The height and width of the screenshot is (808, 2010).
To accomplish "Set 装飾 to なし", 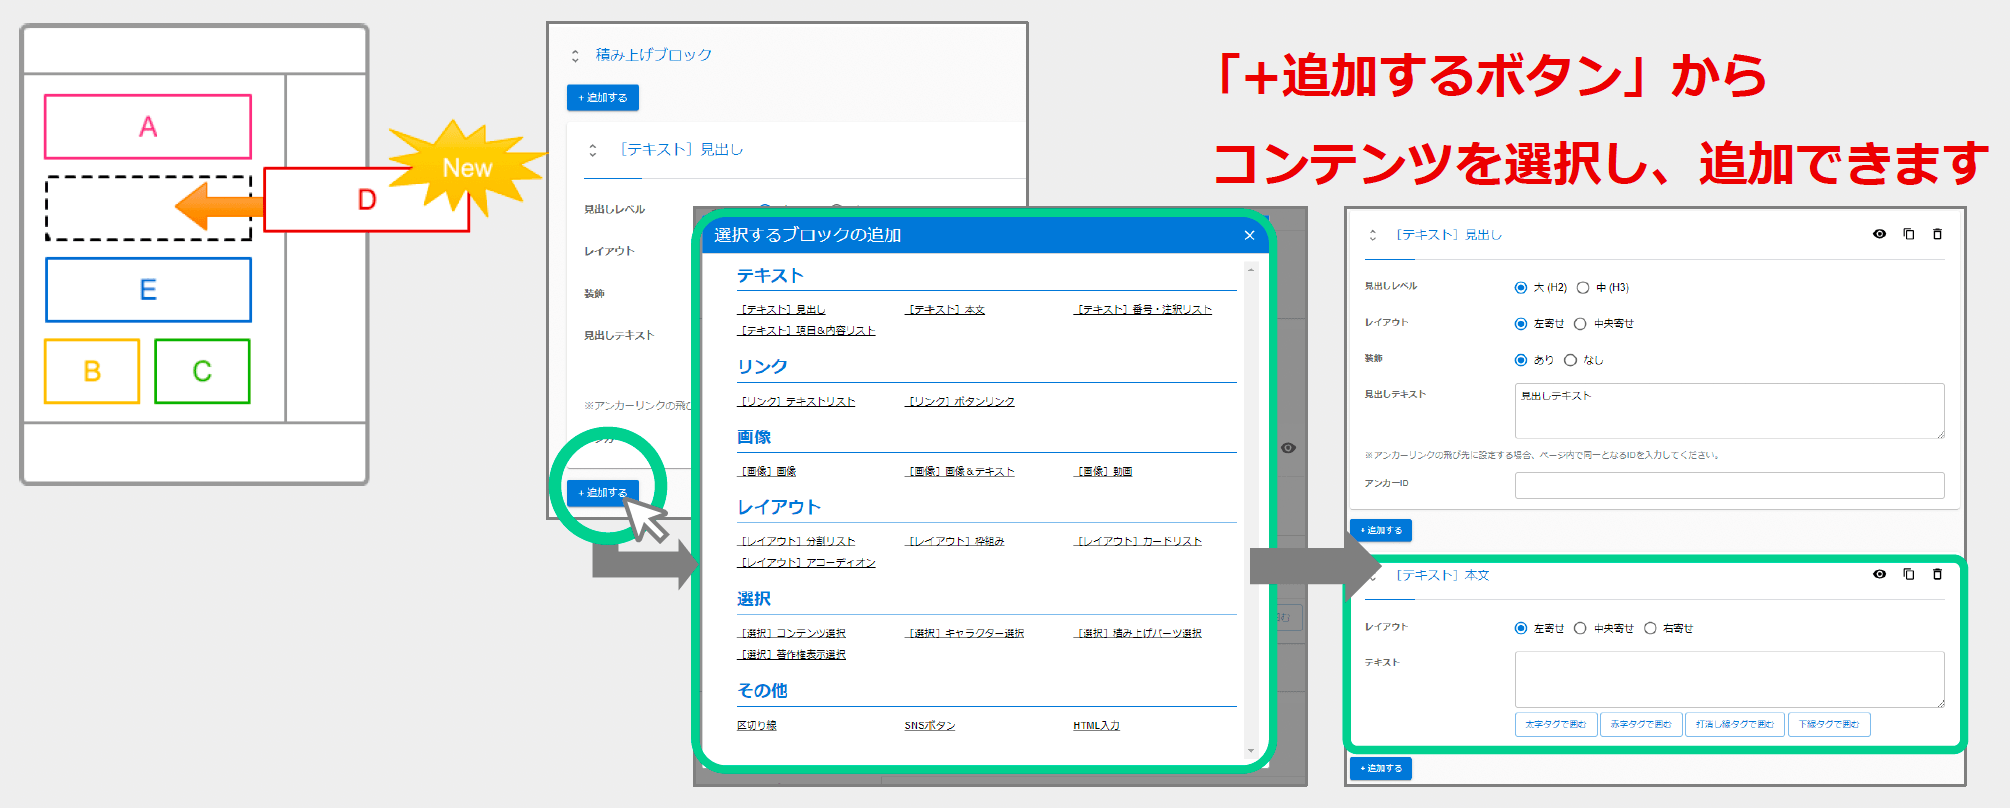I will (1570, 360).
